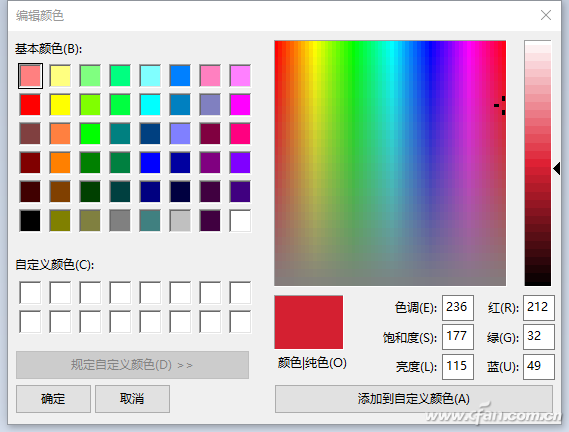Select the orange basic color swatch
This screenshot has width=569, height=432.
[x=60, y=162]
